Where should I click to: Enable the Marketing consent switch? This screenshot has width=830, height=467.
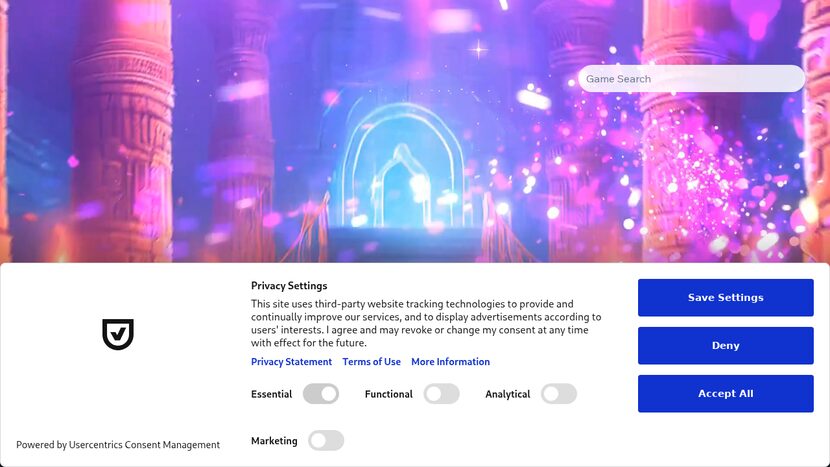coord(326,441)
